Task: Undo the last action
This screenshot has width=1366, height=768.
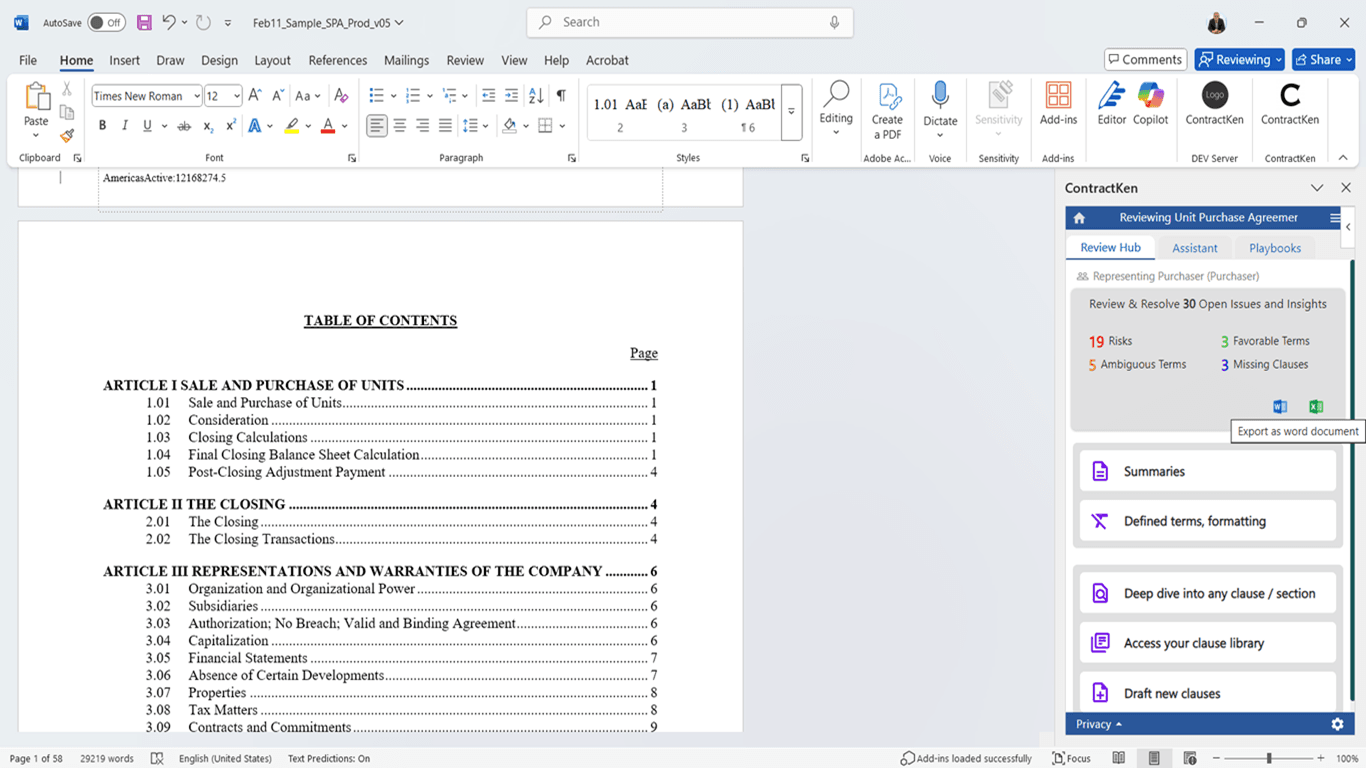Action: [x=169, y=22]
